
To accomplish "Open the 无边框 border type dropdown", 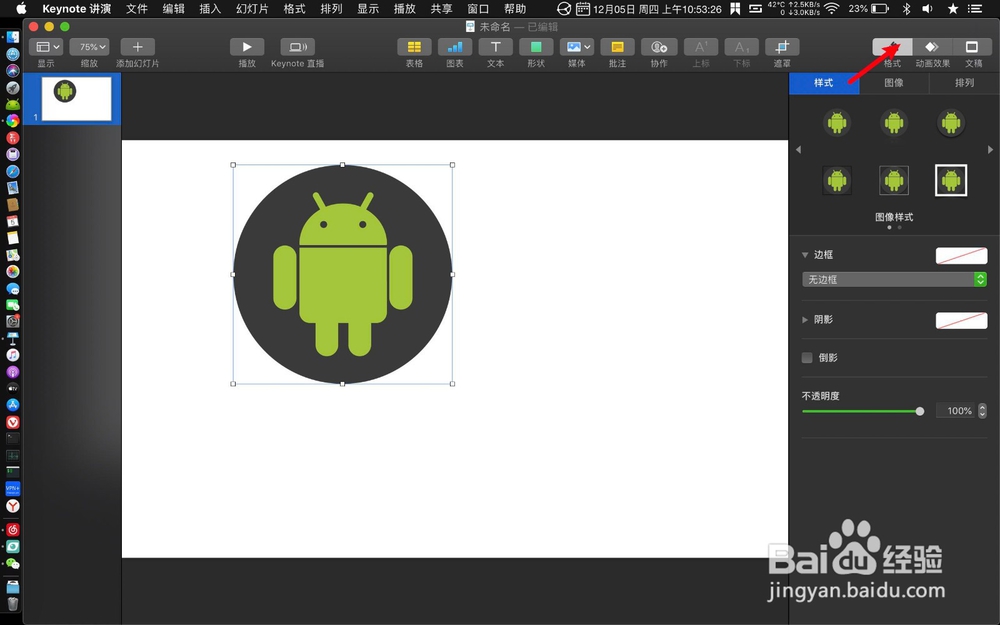I will [894, 279].
